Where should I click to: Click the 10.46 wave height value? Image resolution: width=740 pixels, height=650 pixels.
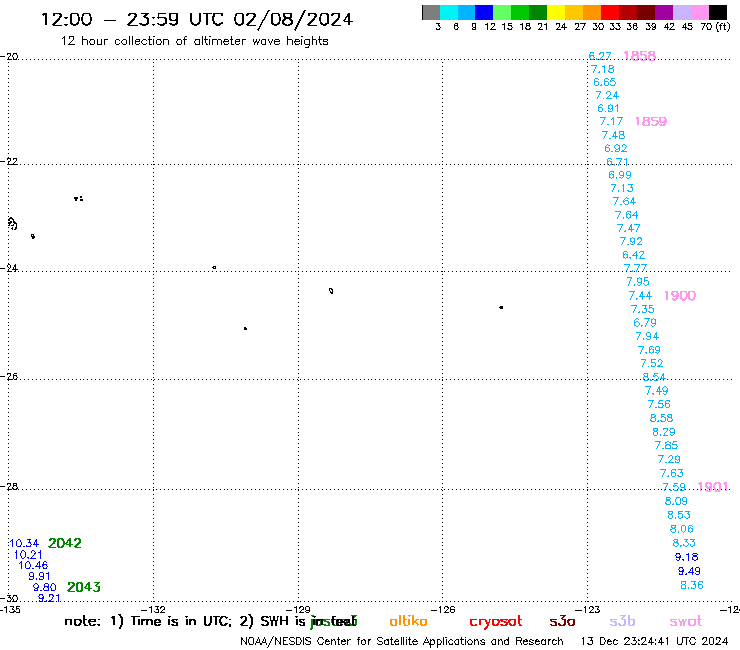click(x=33, y=566)
